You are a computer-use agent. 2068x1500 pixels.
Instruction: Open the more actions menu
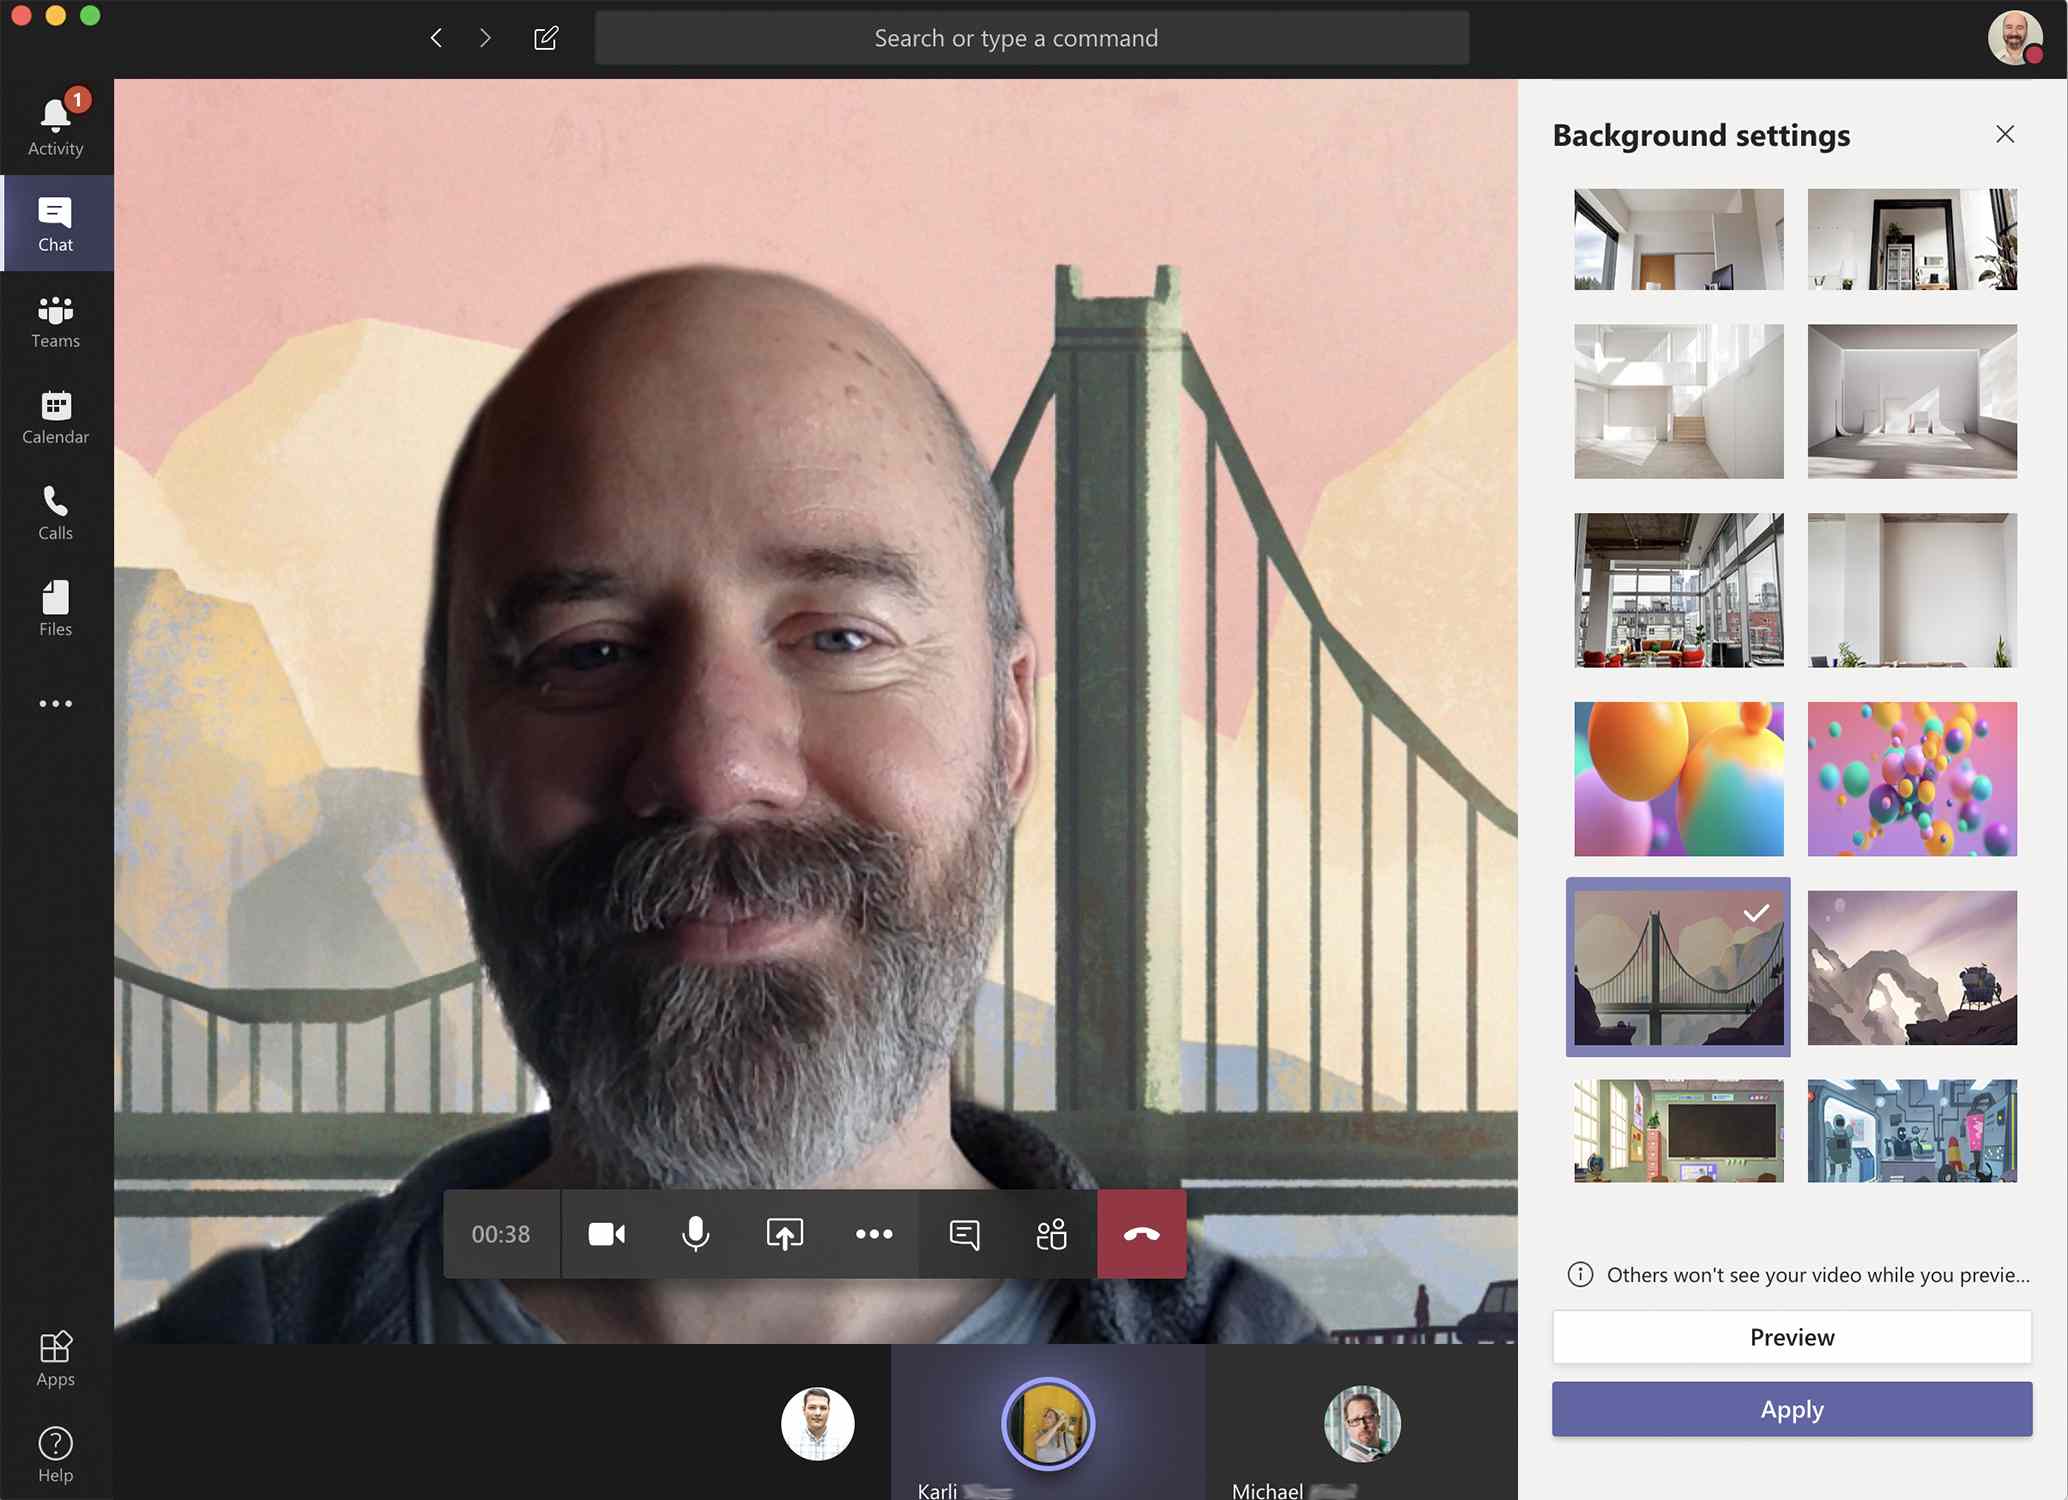click(873, 1233)
